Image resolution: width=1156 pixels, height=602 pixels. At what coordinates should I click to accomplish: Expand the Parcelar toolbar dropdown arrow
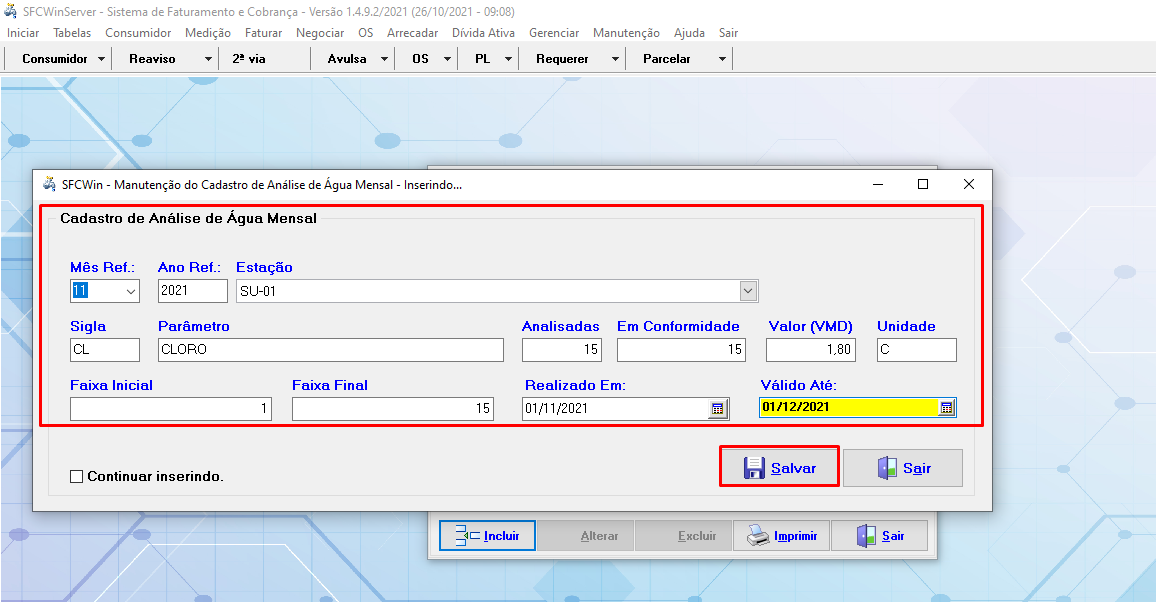point(722,59)
